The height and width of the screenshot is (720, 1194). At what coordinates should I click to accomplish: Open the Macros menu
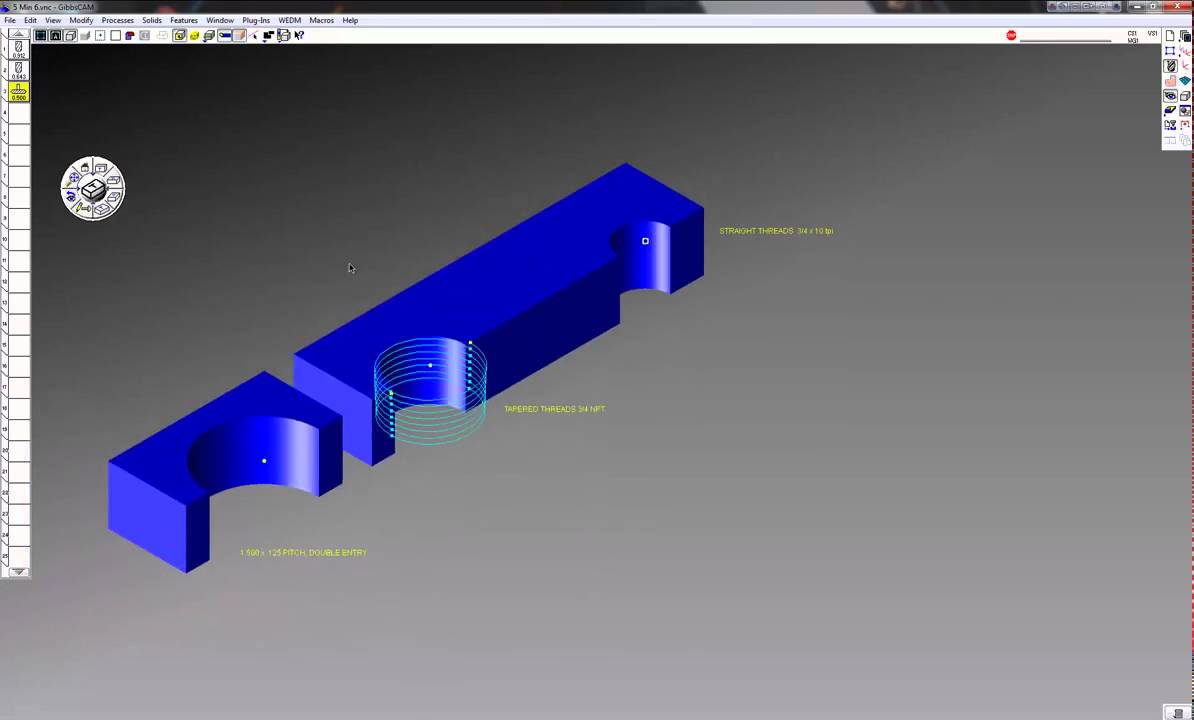321,21
